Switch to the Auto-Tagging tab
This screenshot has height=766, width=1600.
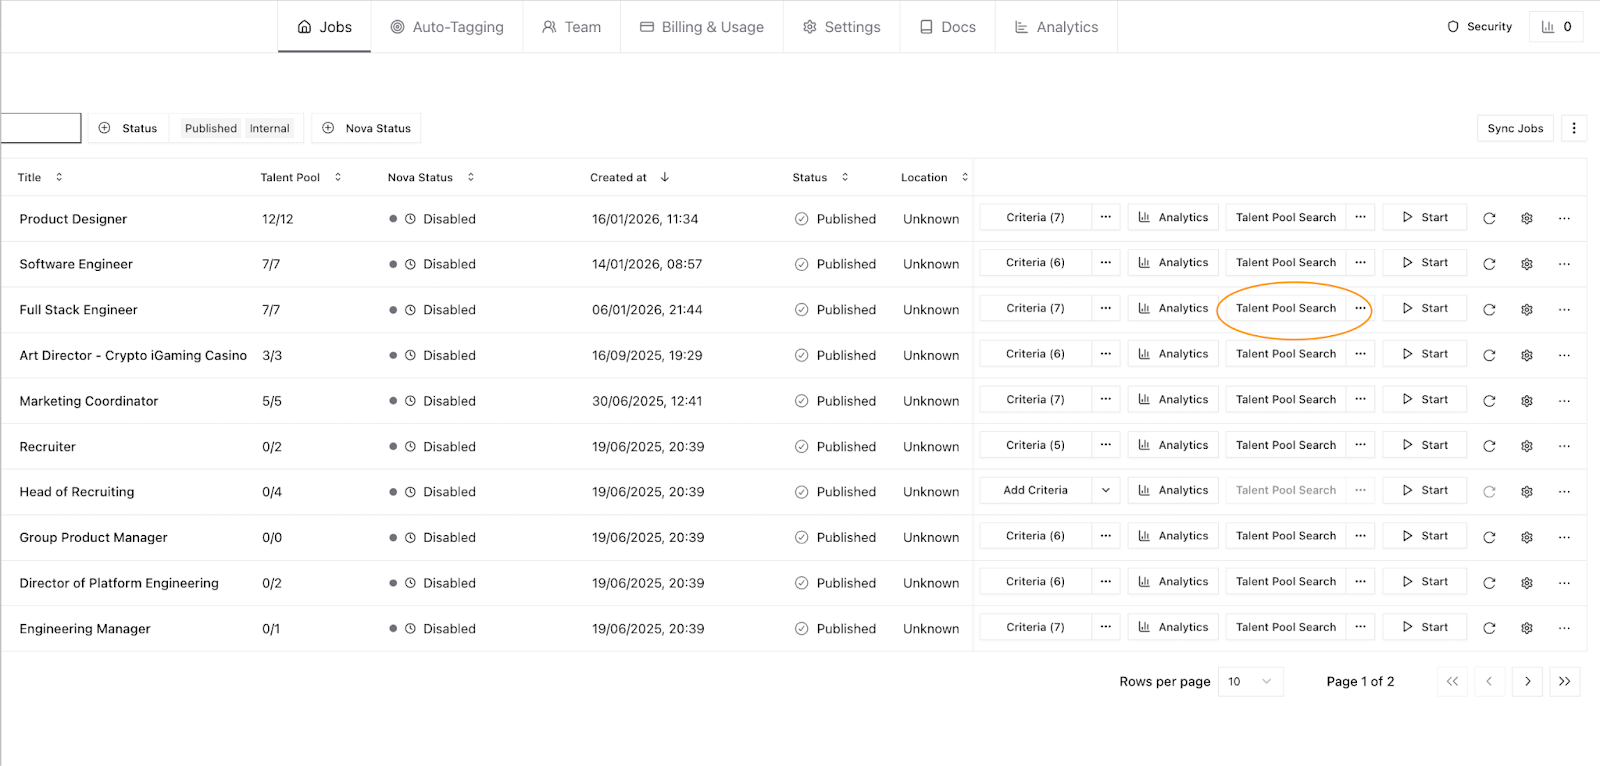[x=447, y=27]
